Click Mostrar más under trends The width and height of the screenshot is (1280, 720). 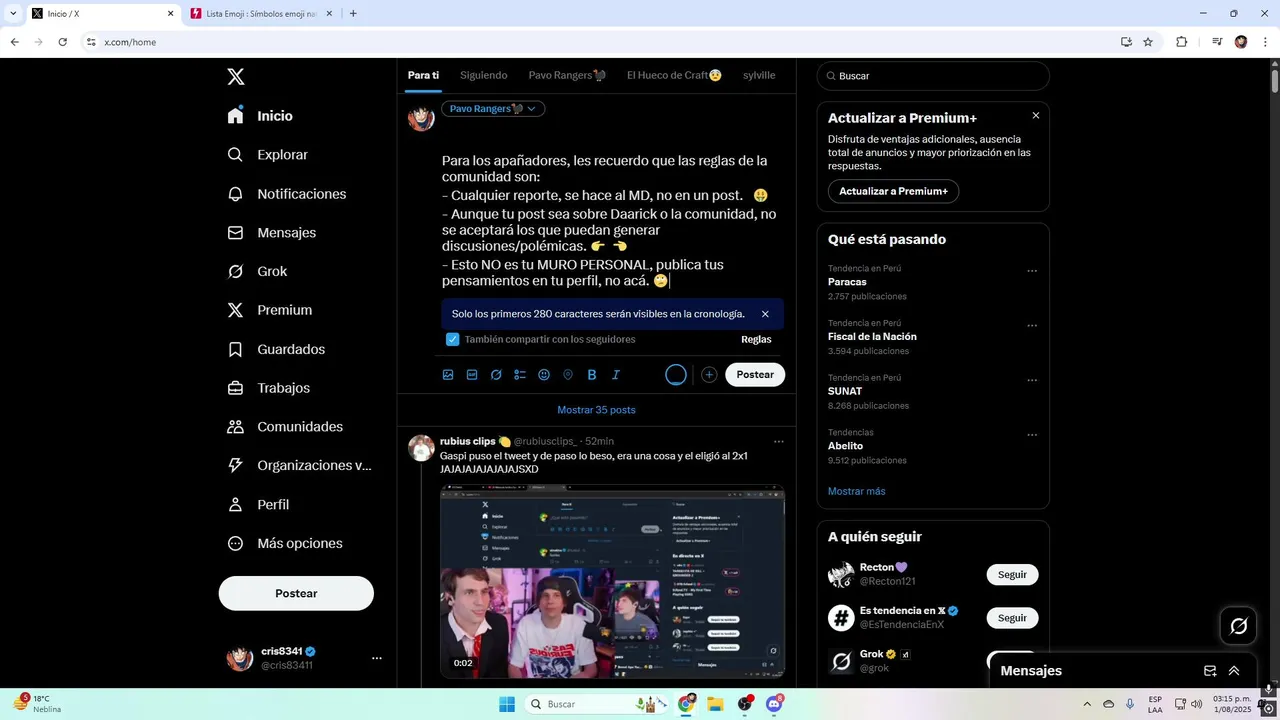(856, 491)
